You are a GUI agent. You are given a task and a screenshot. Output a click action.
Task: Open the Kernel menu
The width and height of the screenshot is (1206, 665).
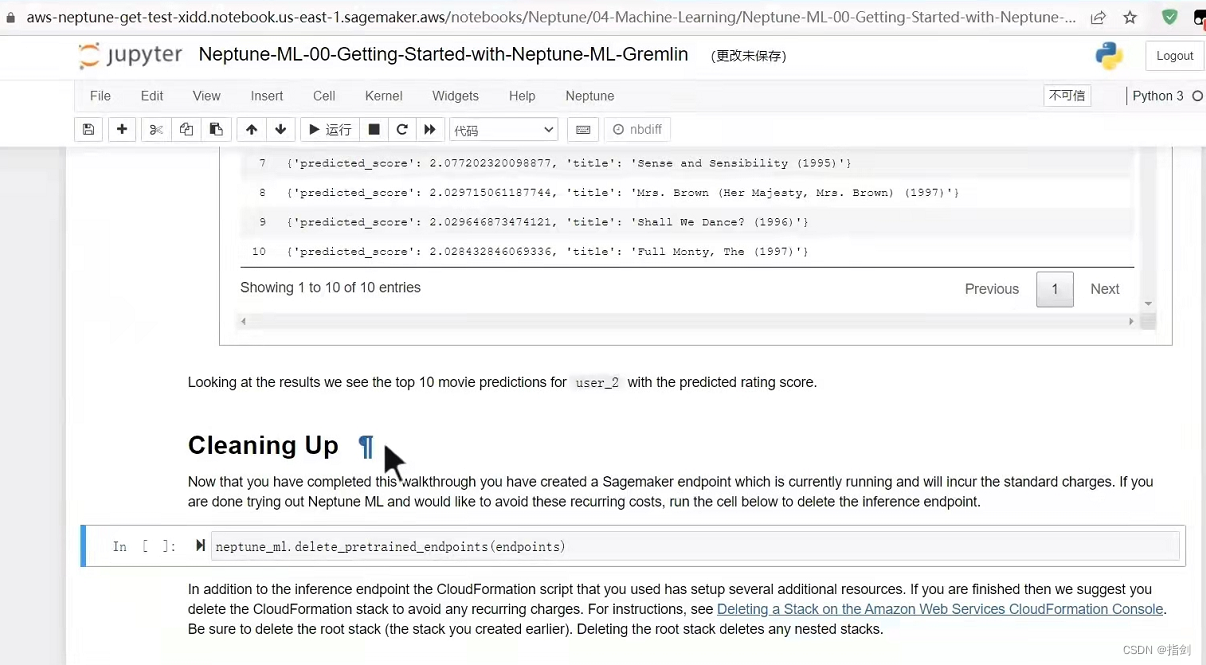[384, 96]
